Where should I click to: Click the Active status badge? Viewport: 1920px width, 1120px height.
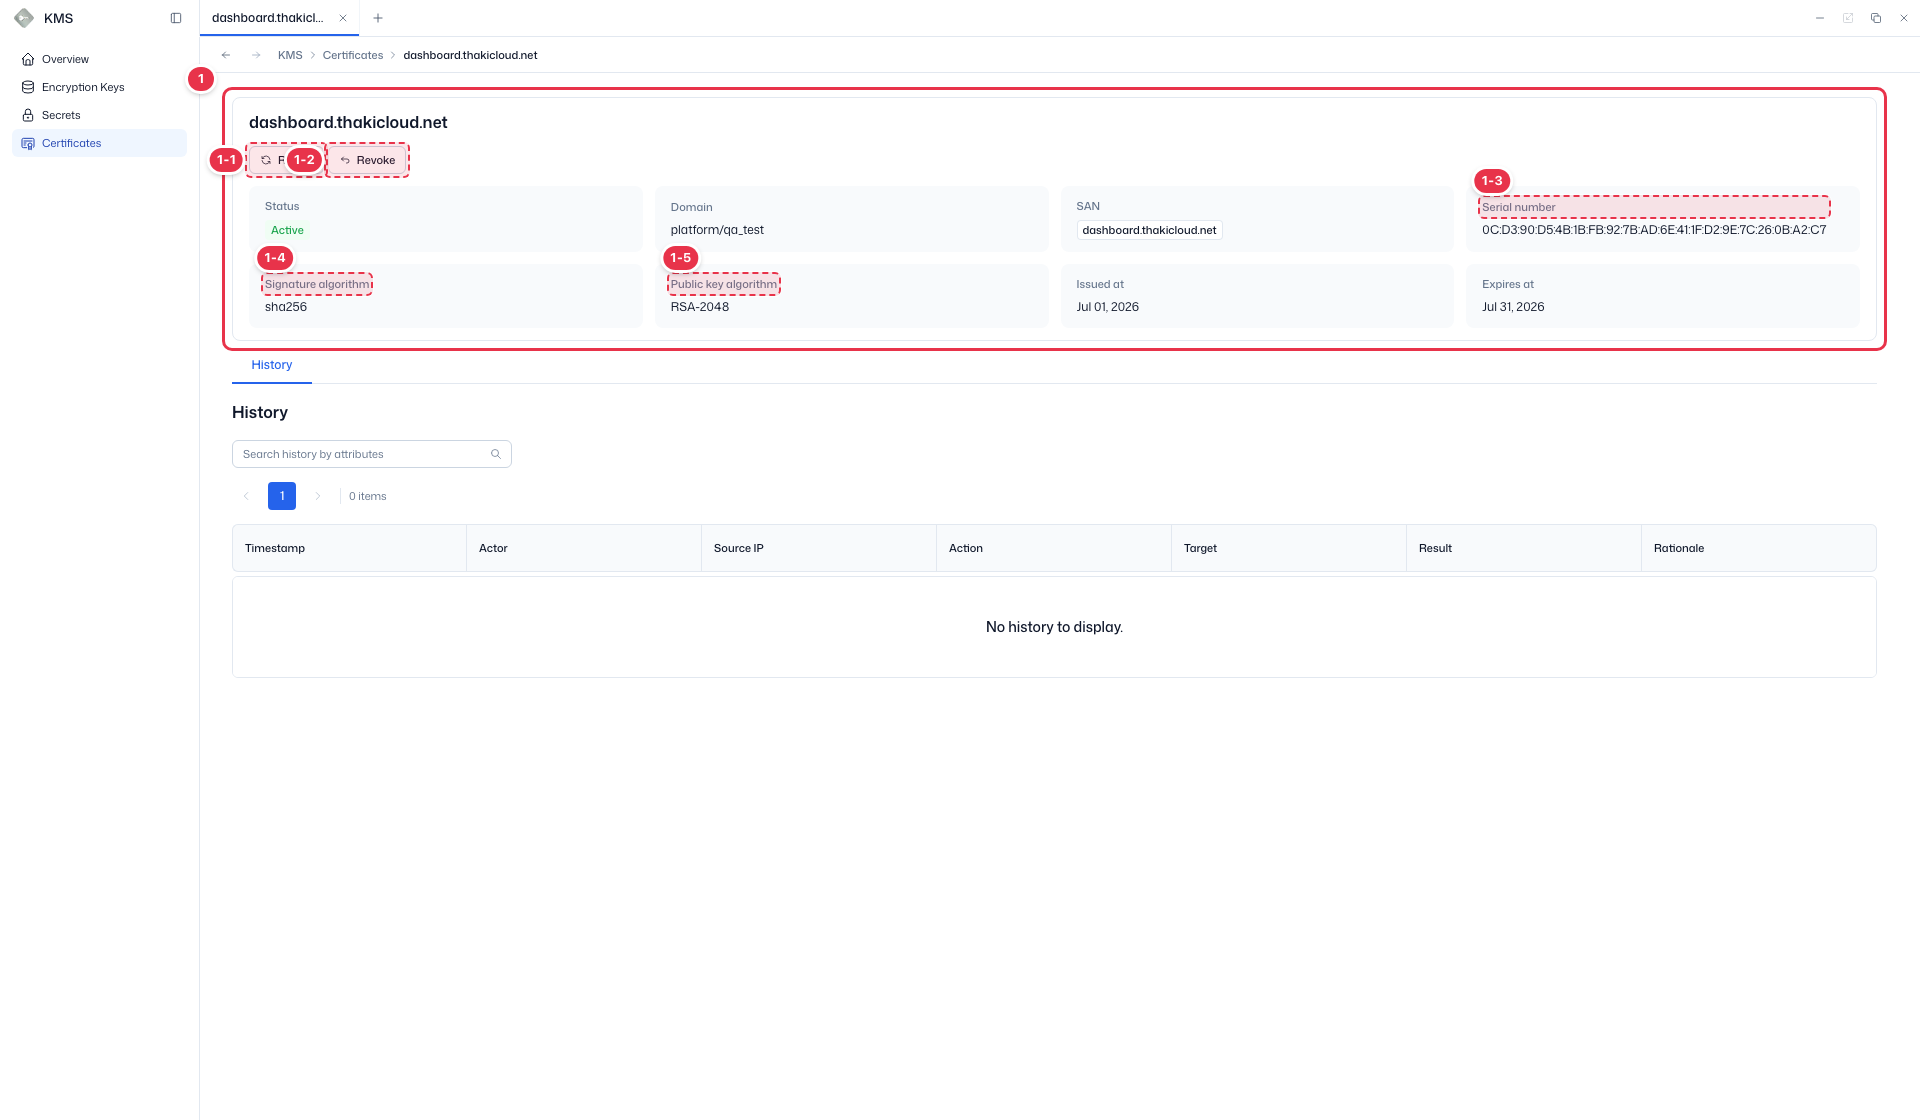[287, 230]
